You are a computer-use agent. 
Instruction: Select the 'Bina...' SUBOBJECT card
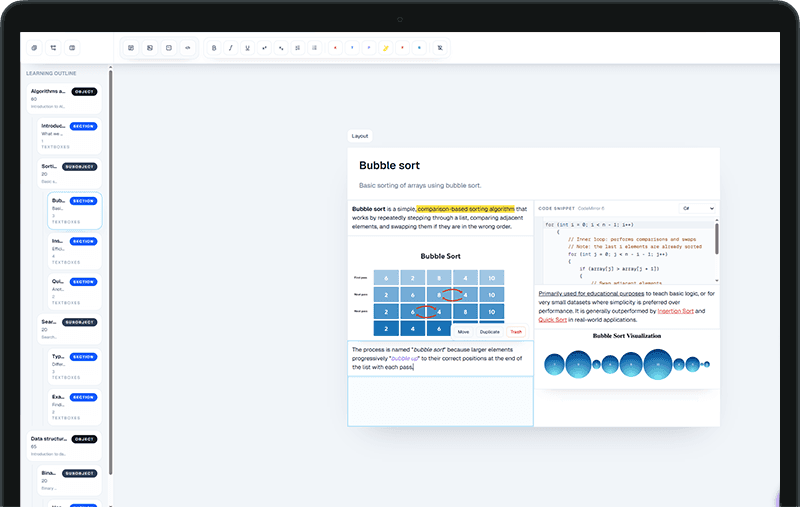(69, 480)
